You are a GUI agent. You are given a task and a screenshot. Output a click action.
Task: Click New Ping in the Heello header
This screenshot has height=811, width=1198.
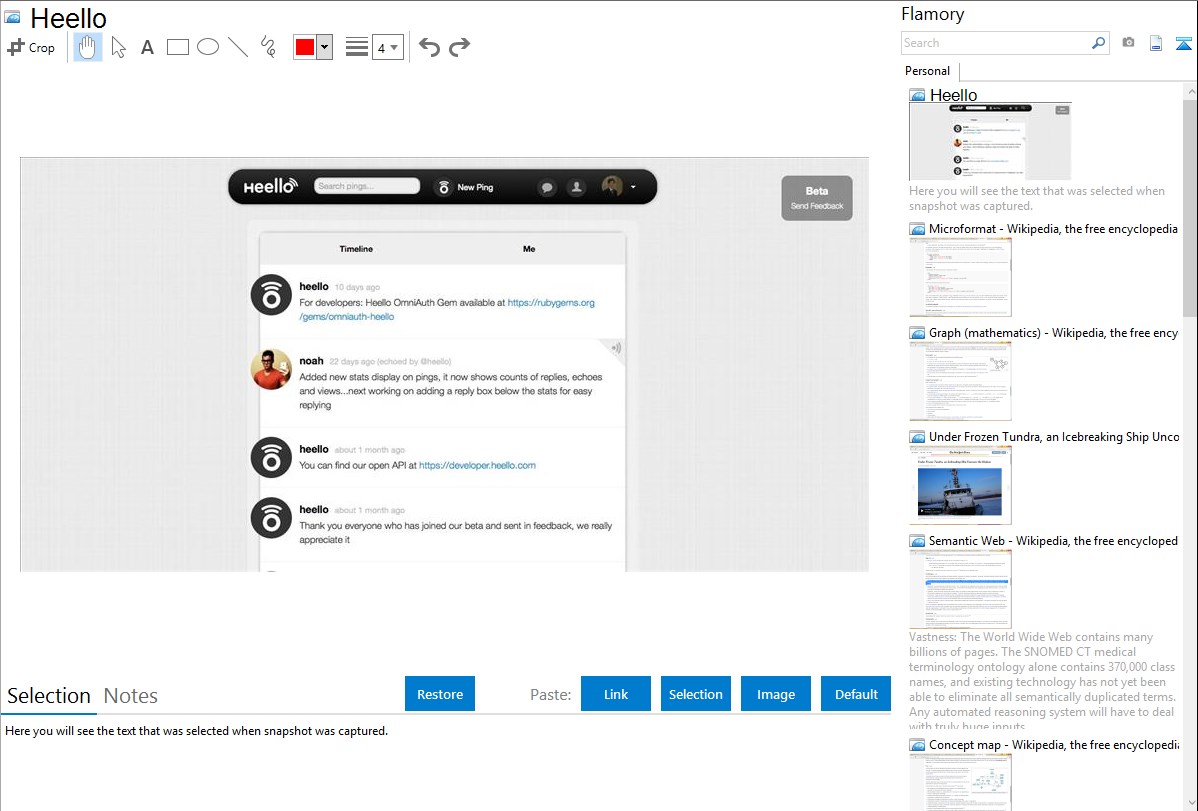(465, 187)
